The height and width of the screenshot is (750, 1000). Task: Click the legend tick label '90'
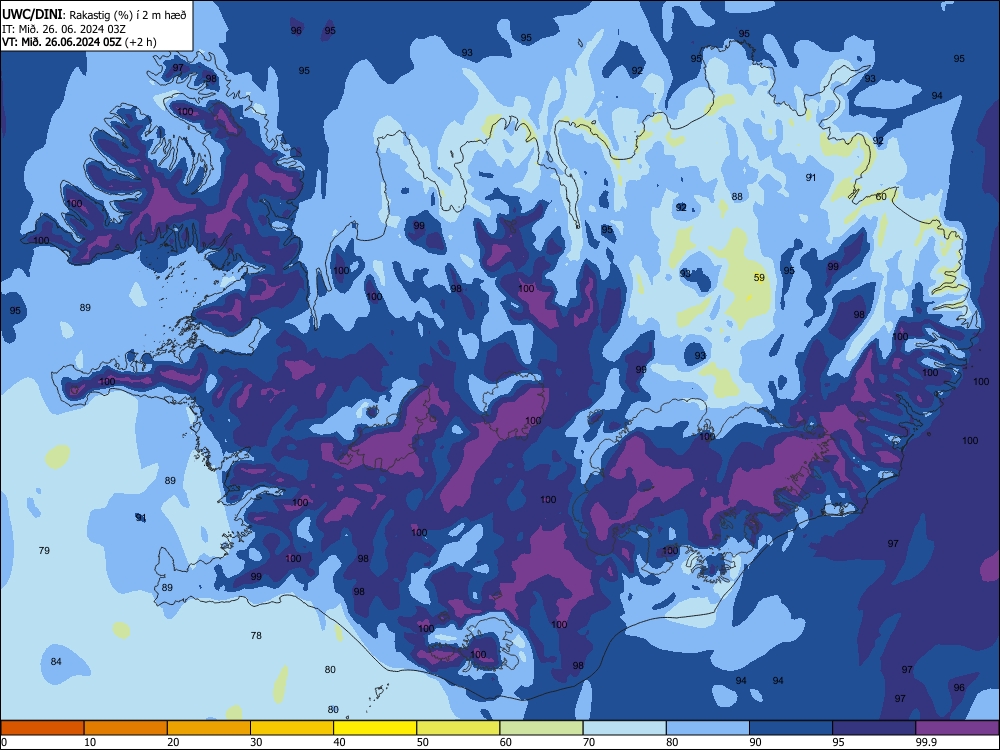756,742
